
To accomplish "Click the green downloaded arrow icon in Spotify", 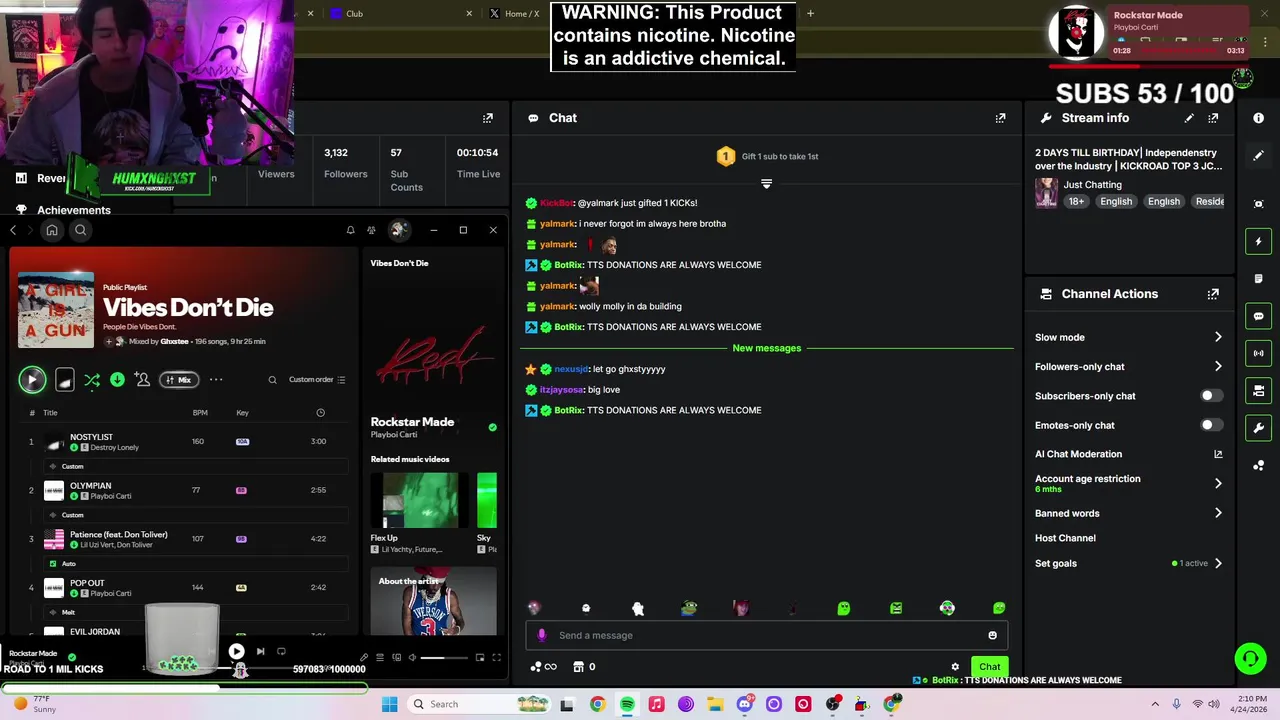I will 117,380.
